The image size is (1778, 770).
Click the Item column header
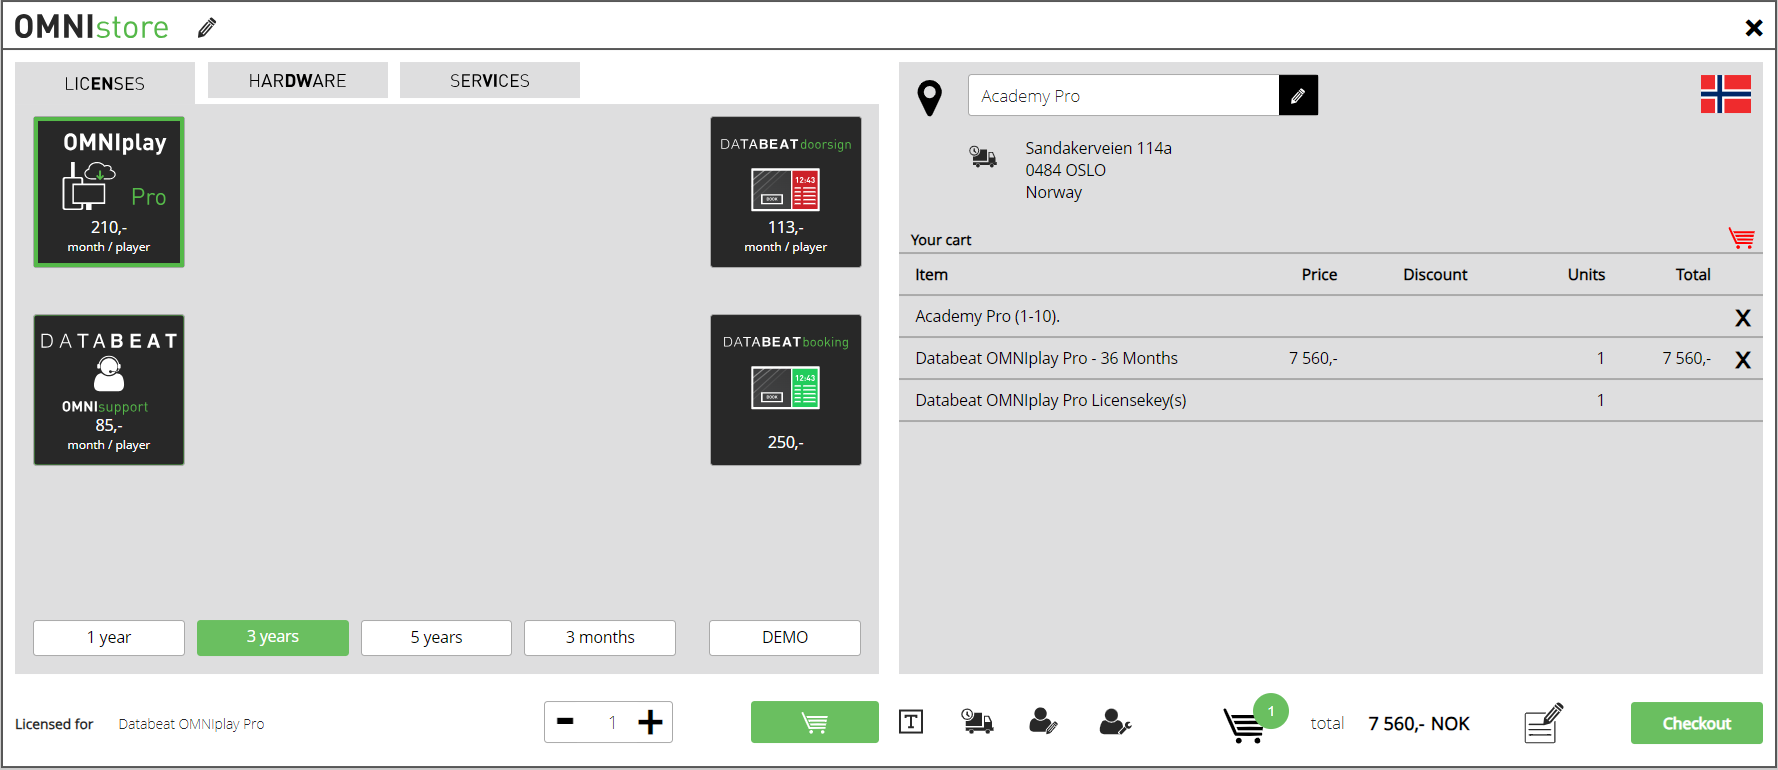coord(931,274)
